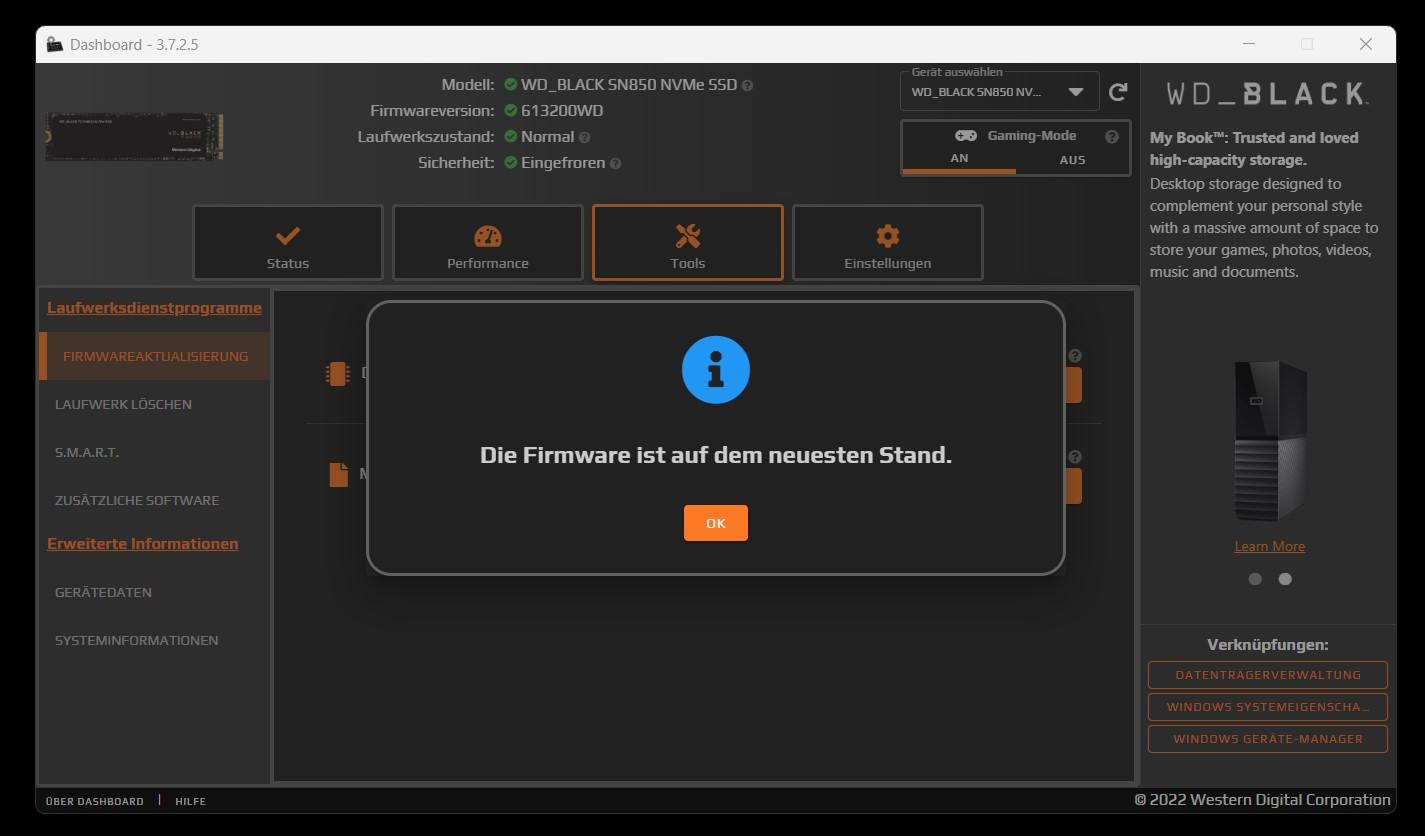Viewport: 1425px width, 836px height.
Task: Click the Normal drive health text
Action: [547, 136]
